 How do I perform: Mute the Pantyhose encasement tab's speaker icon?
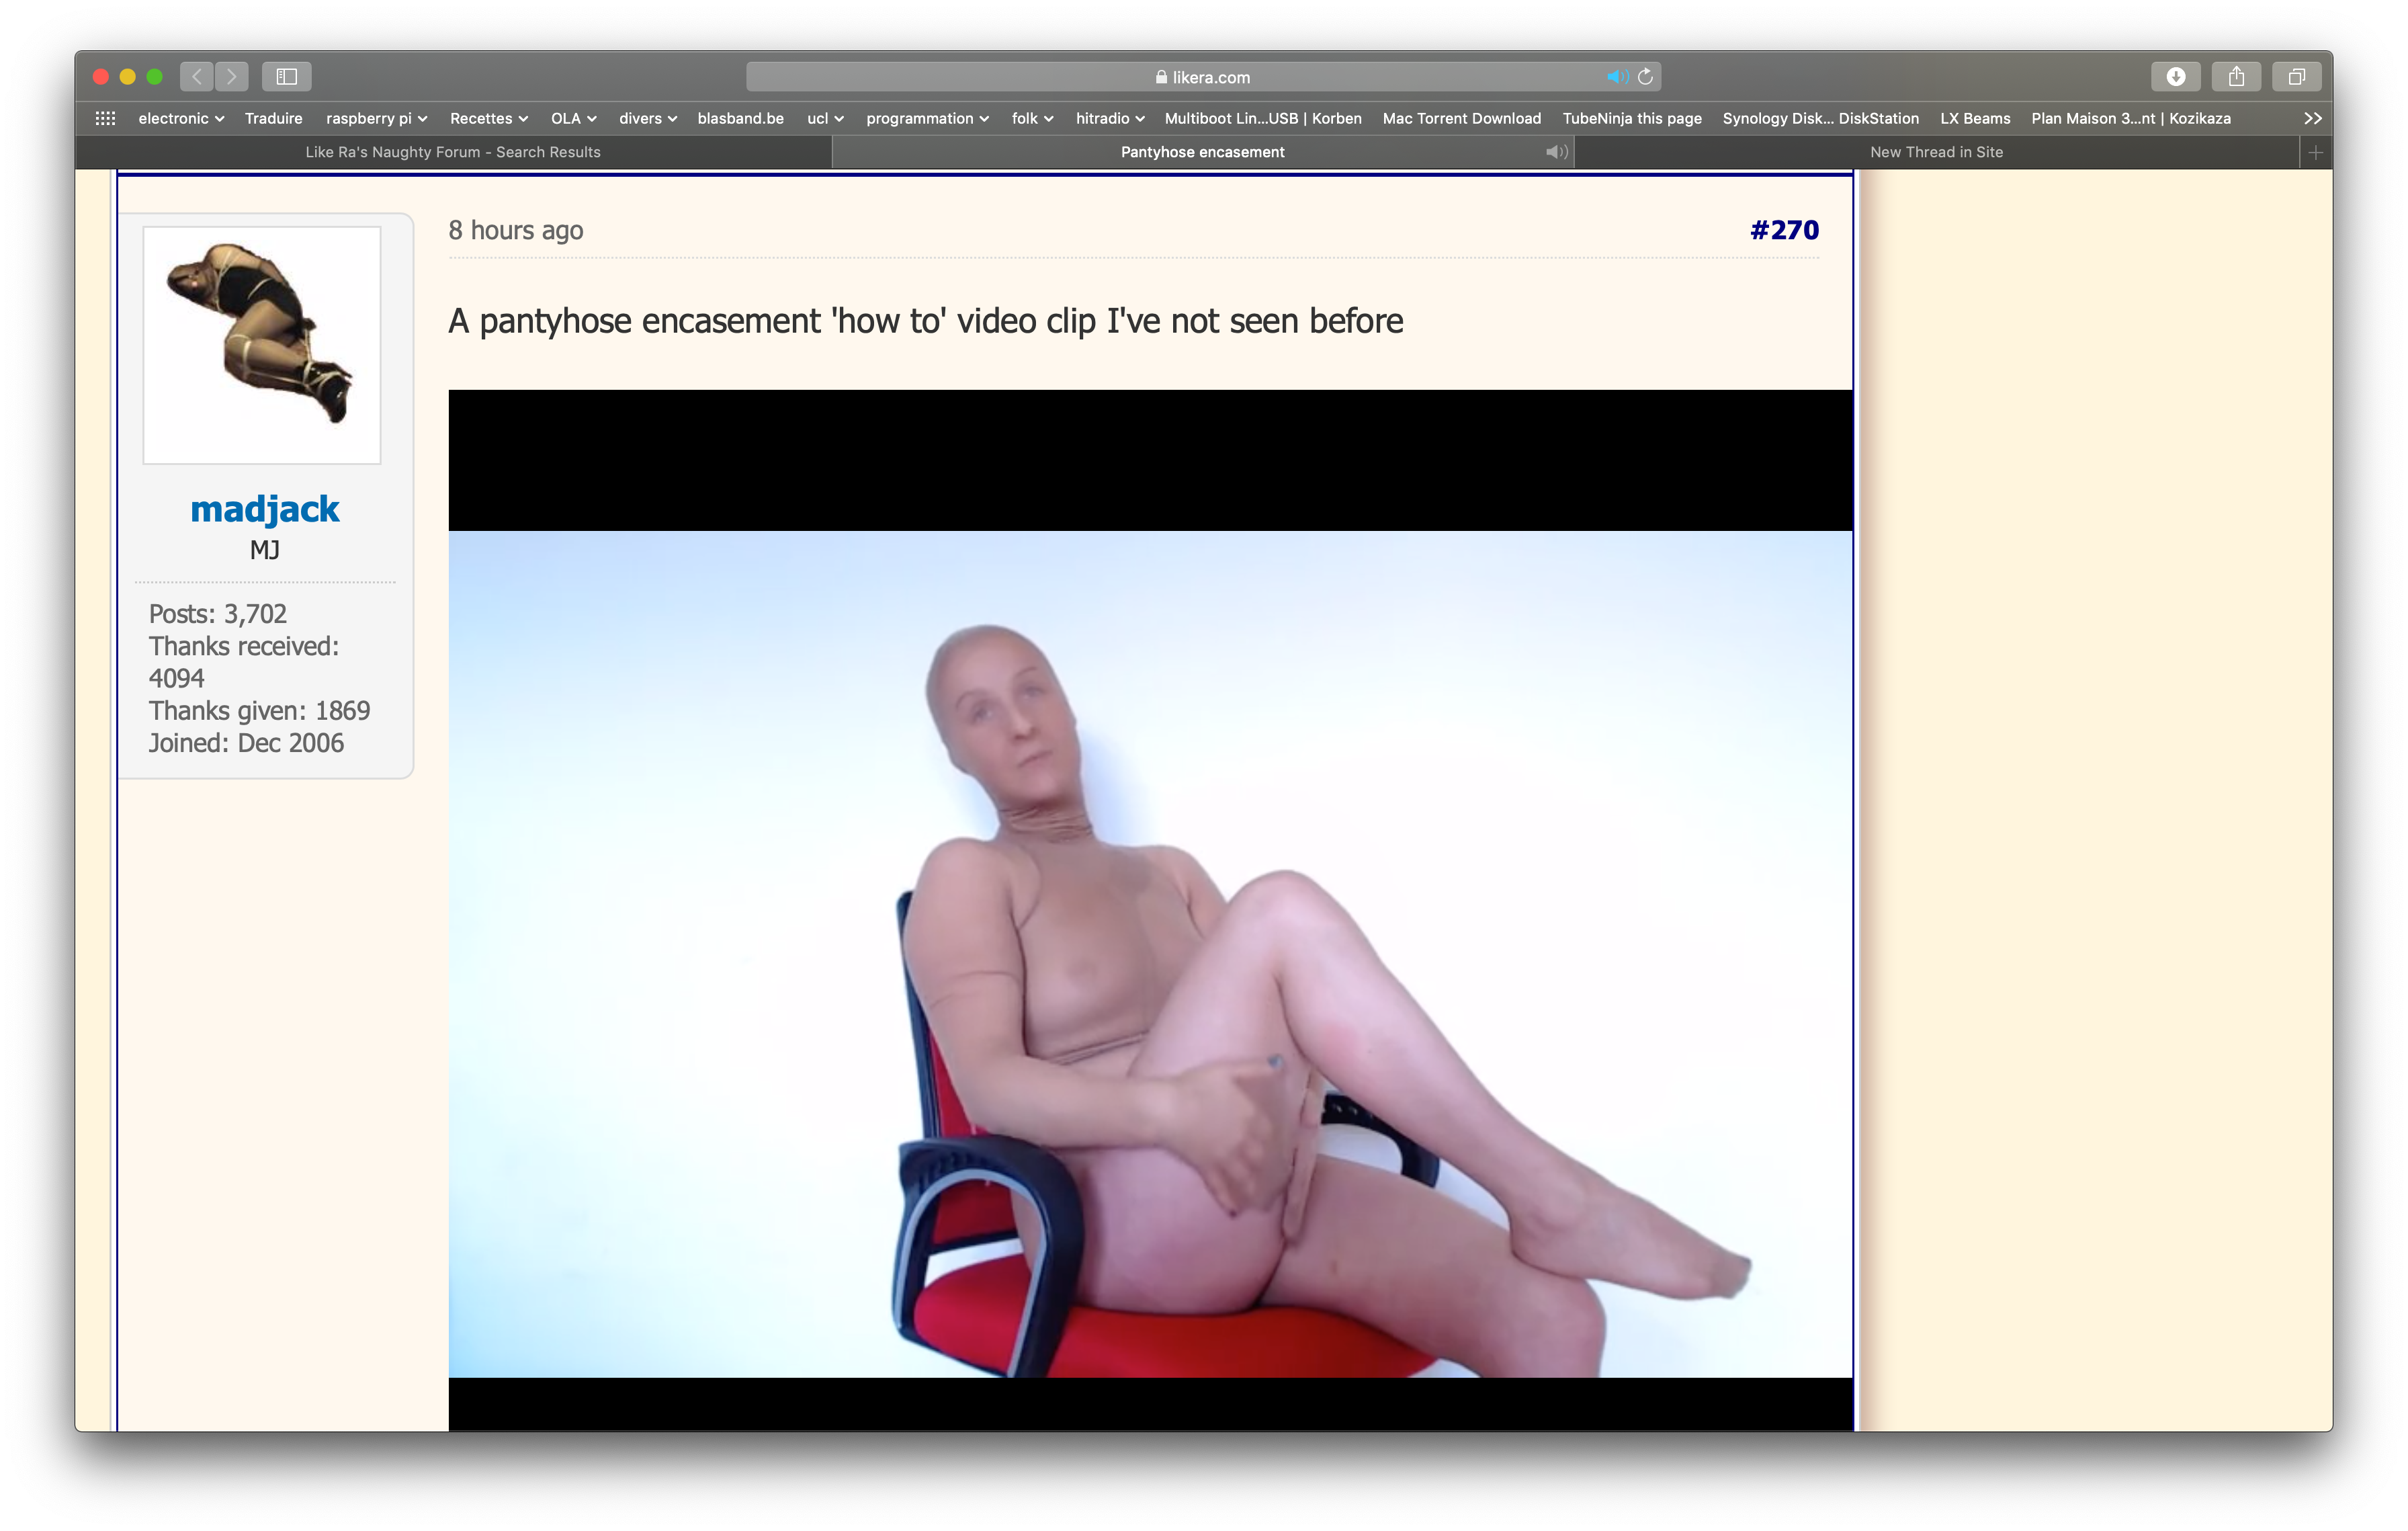click(x=1556, y=152)
